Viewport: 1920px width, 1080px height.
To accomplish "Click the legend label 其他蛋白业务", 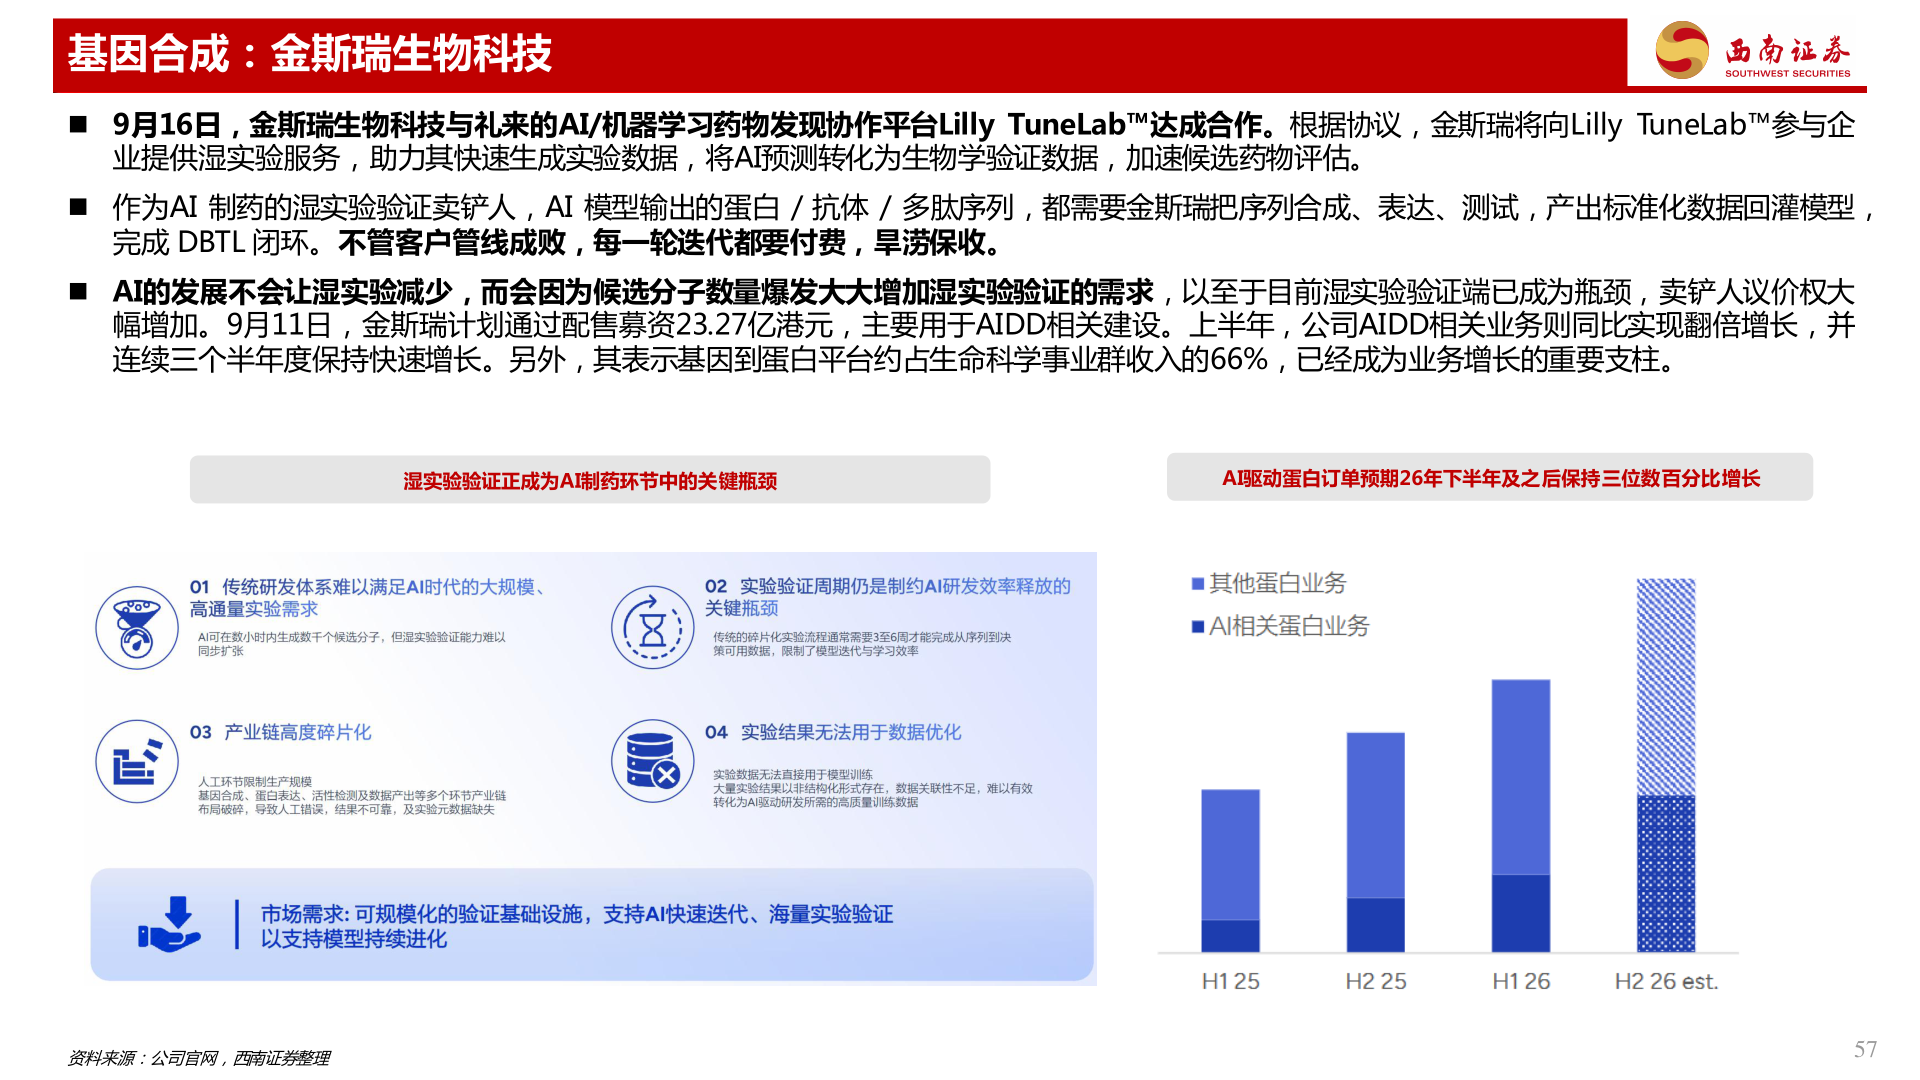I will pos(1278,584).
